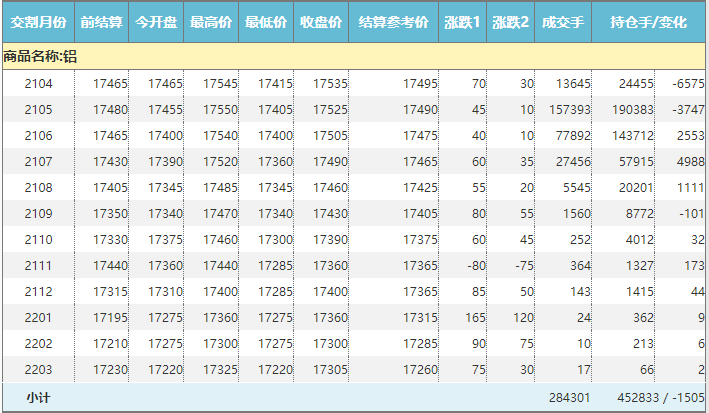Click the 结算参考价 column header
Screen dimensions: 709x413
tap(393, 22)
